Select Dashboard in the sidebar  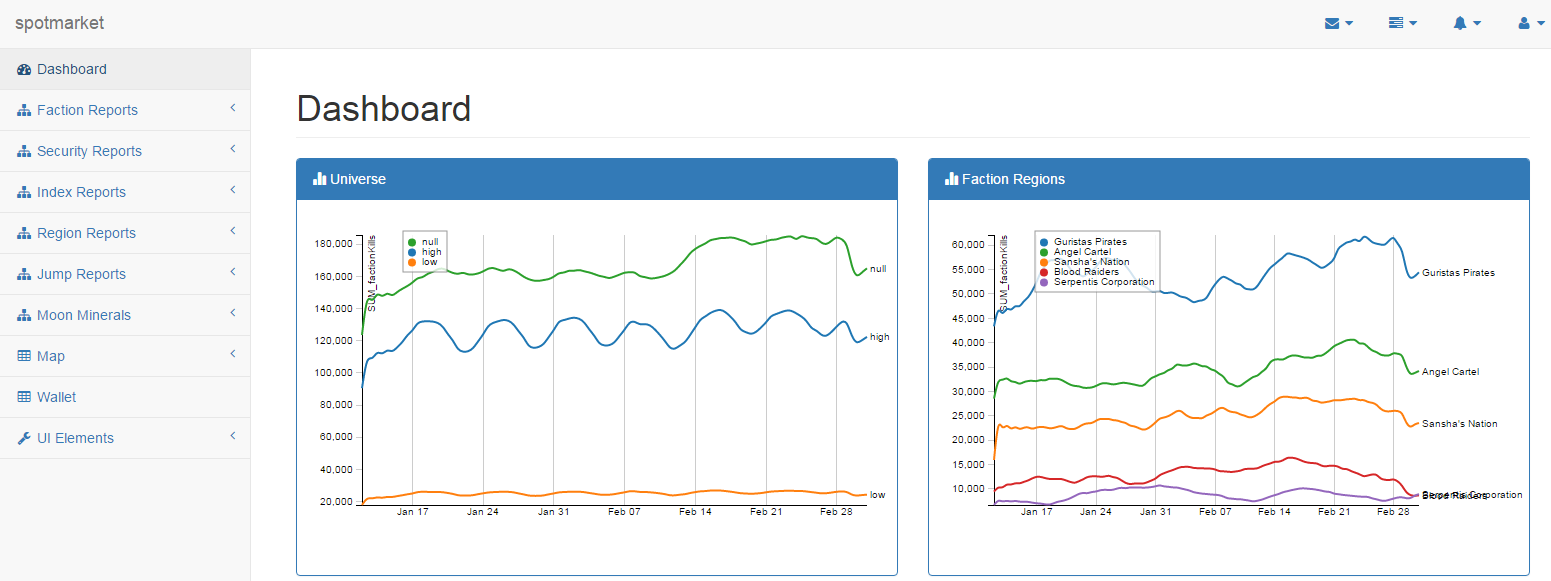(71, 69)
